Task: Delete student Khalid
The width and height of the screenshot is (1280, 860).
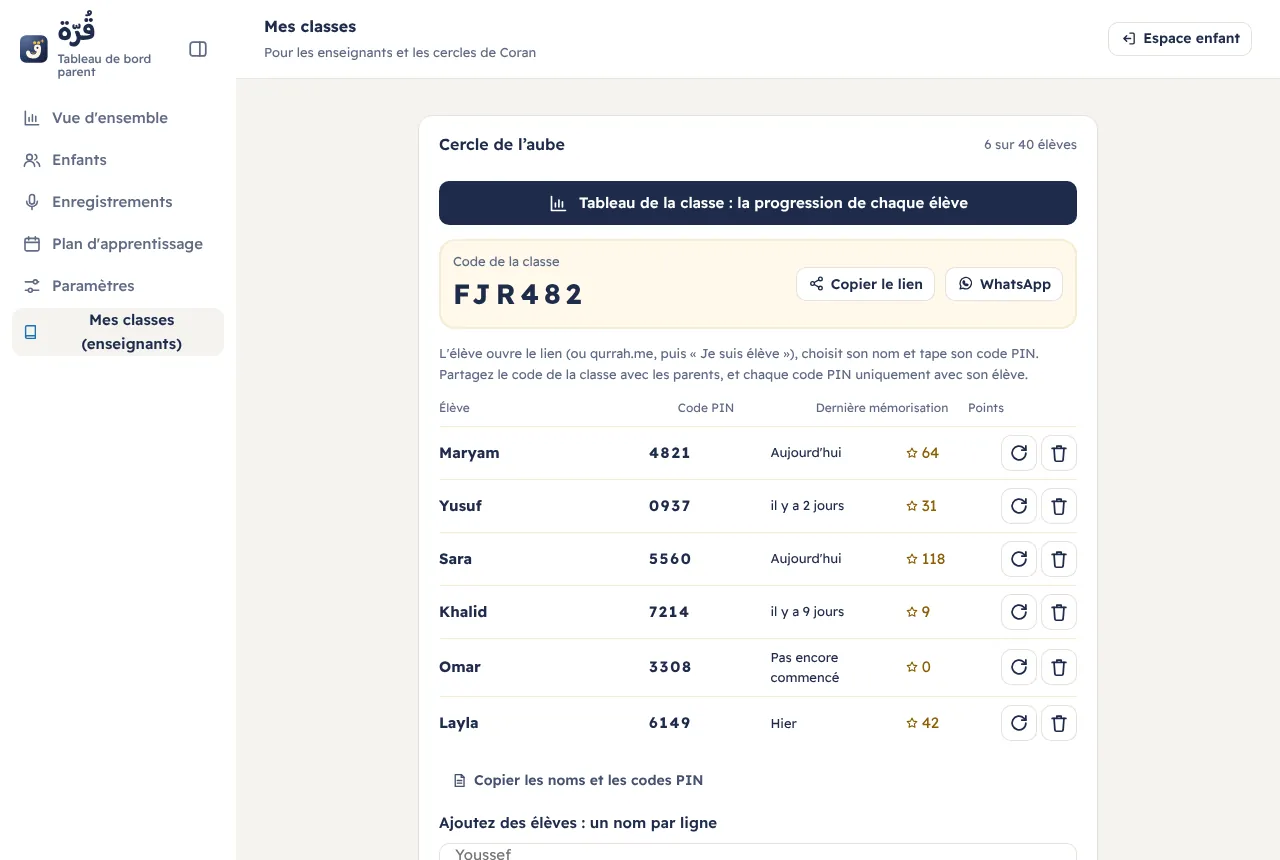Action: click(x=1059, y=612)
